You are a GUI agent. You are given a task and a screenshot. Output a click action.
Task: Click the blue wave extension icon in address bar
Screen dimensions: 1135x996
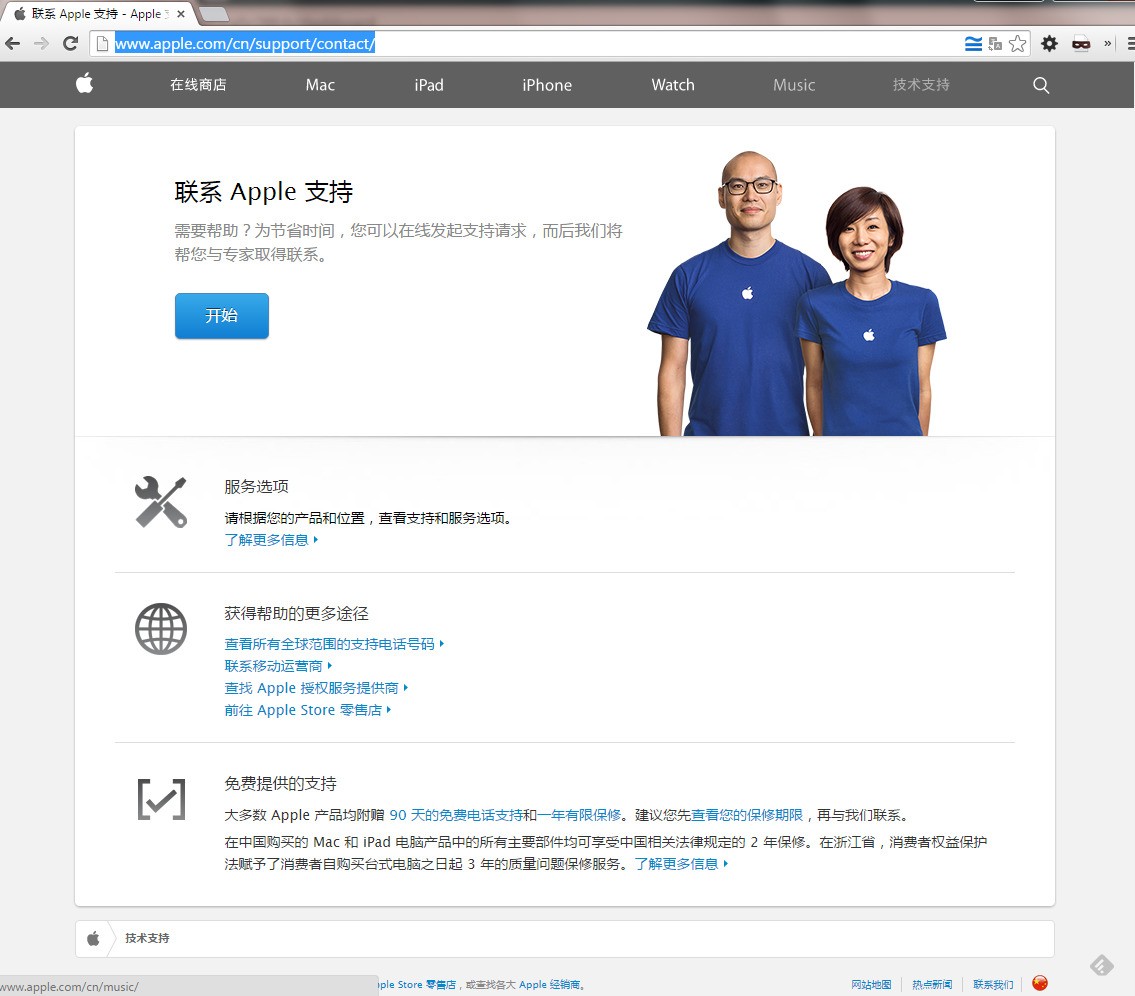[971, 44]
